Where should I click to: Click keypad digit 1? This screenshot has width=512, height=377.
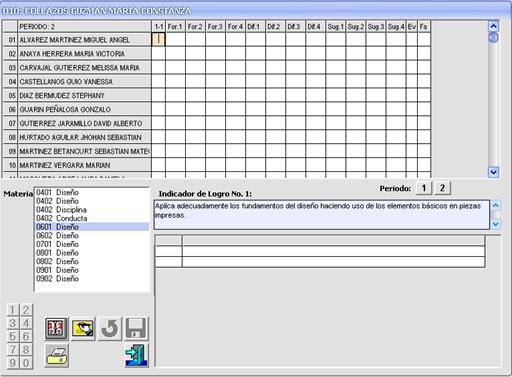coord(13,310)
